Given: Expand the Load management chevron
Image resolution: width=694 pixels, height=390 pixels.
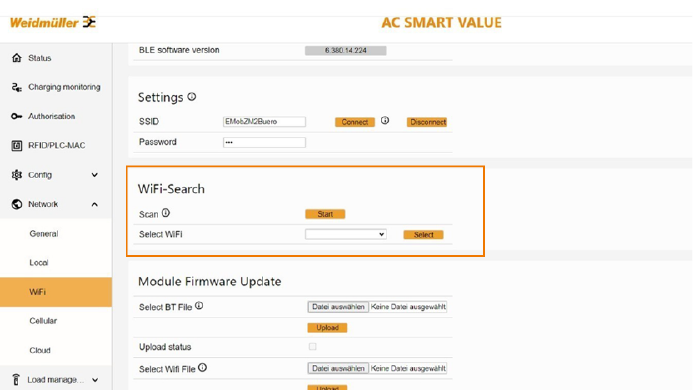Looking at the screenshot, I should point(95,380).
